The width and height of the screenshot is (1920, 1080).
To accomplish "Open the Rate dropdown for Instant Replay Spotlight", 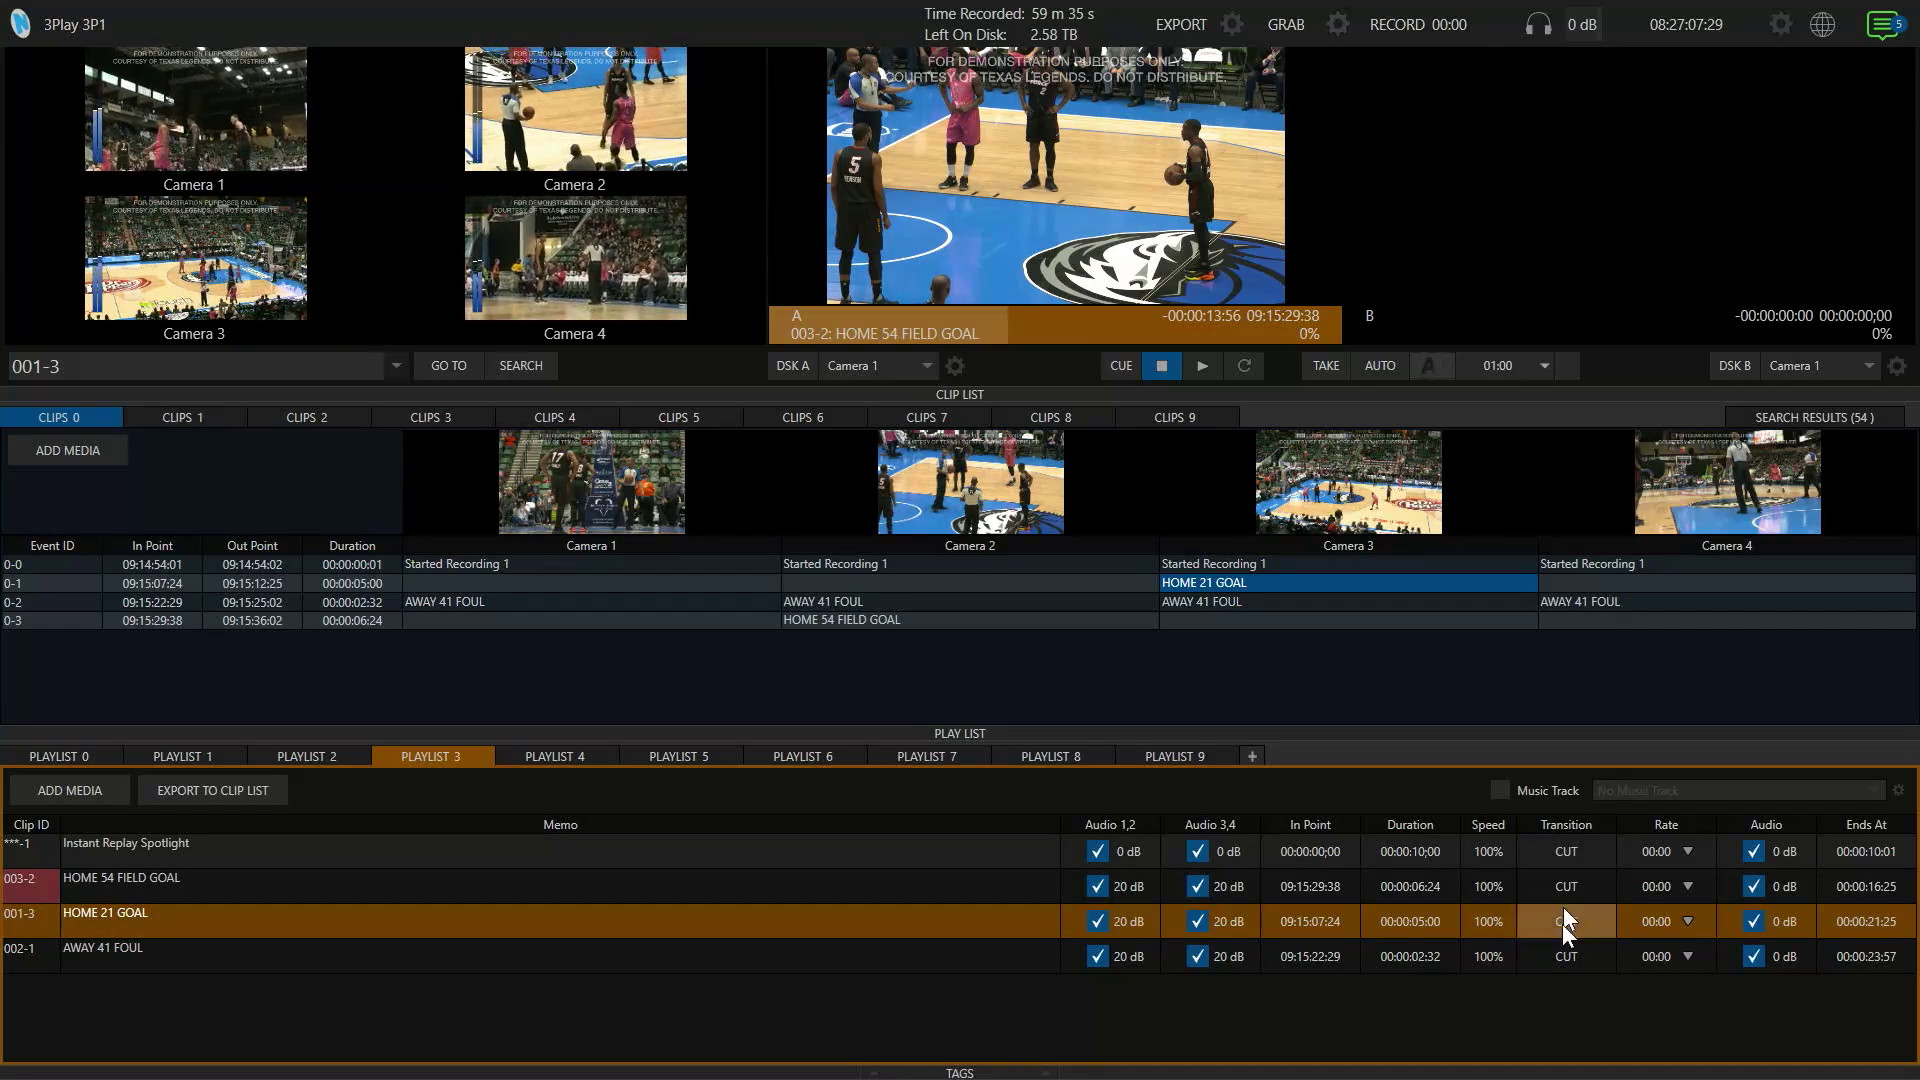I will click(x=1688, y=852).
